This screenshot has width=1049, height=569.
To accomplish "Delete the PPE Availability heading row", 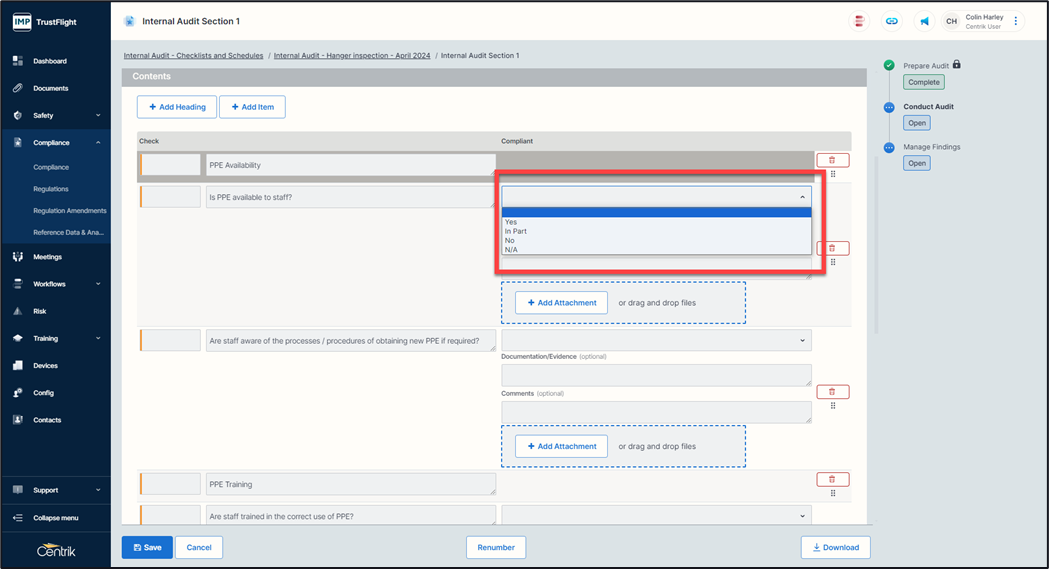I will tap(832, 160).
